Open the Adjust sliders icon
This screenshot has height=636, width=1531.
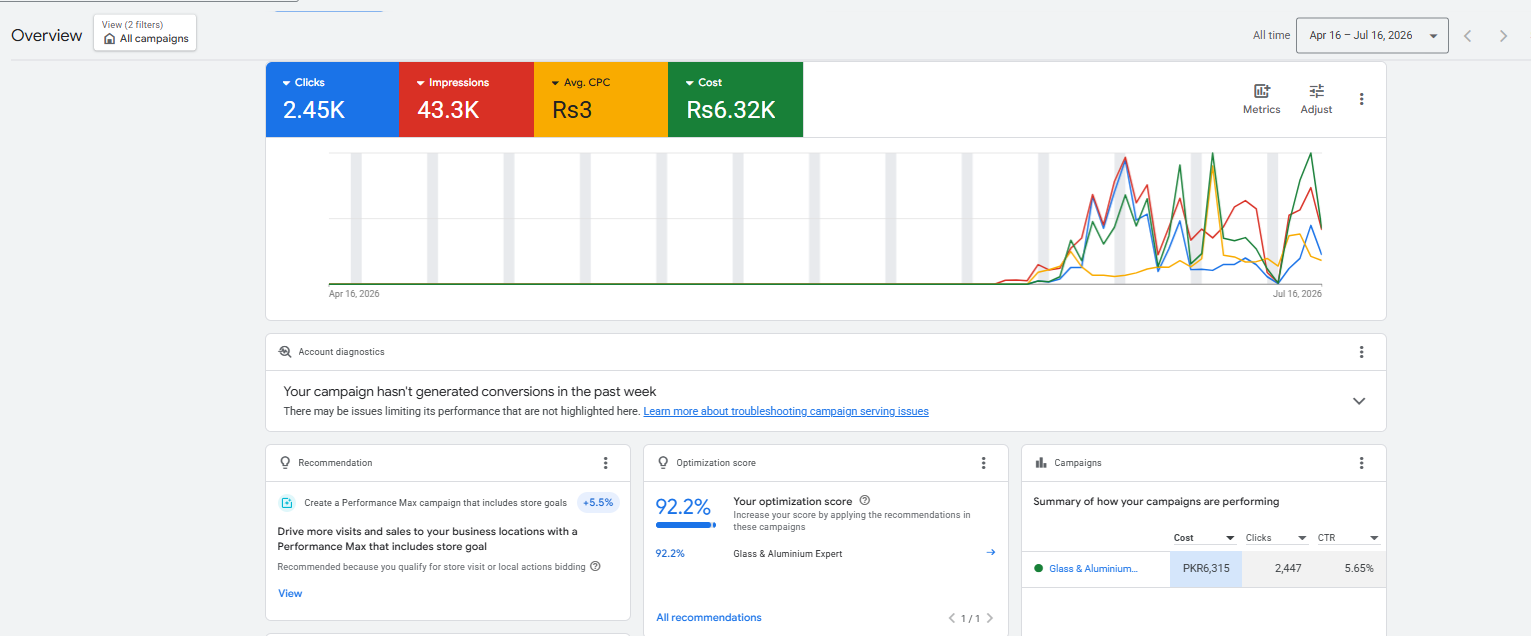coord(1316,91)
